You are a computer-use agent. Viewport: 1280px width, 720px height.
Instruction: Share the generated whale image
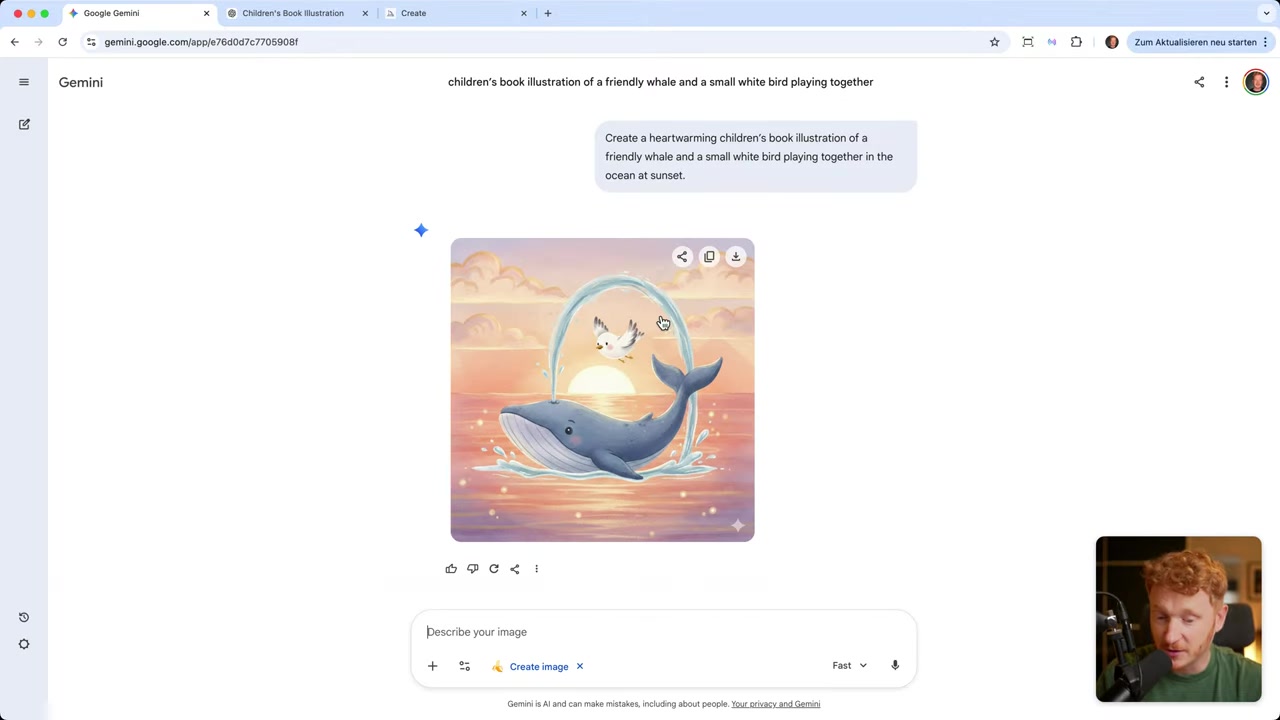[x=682, y=257]
